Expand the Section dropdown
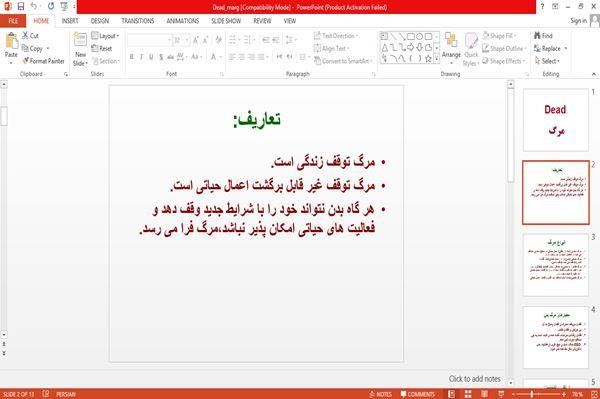Viewport: 600px width, 399px height. click(x=106, y=61)
